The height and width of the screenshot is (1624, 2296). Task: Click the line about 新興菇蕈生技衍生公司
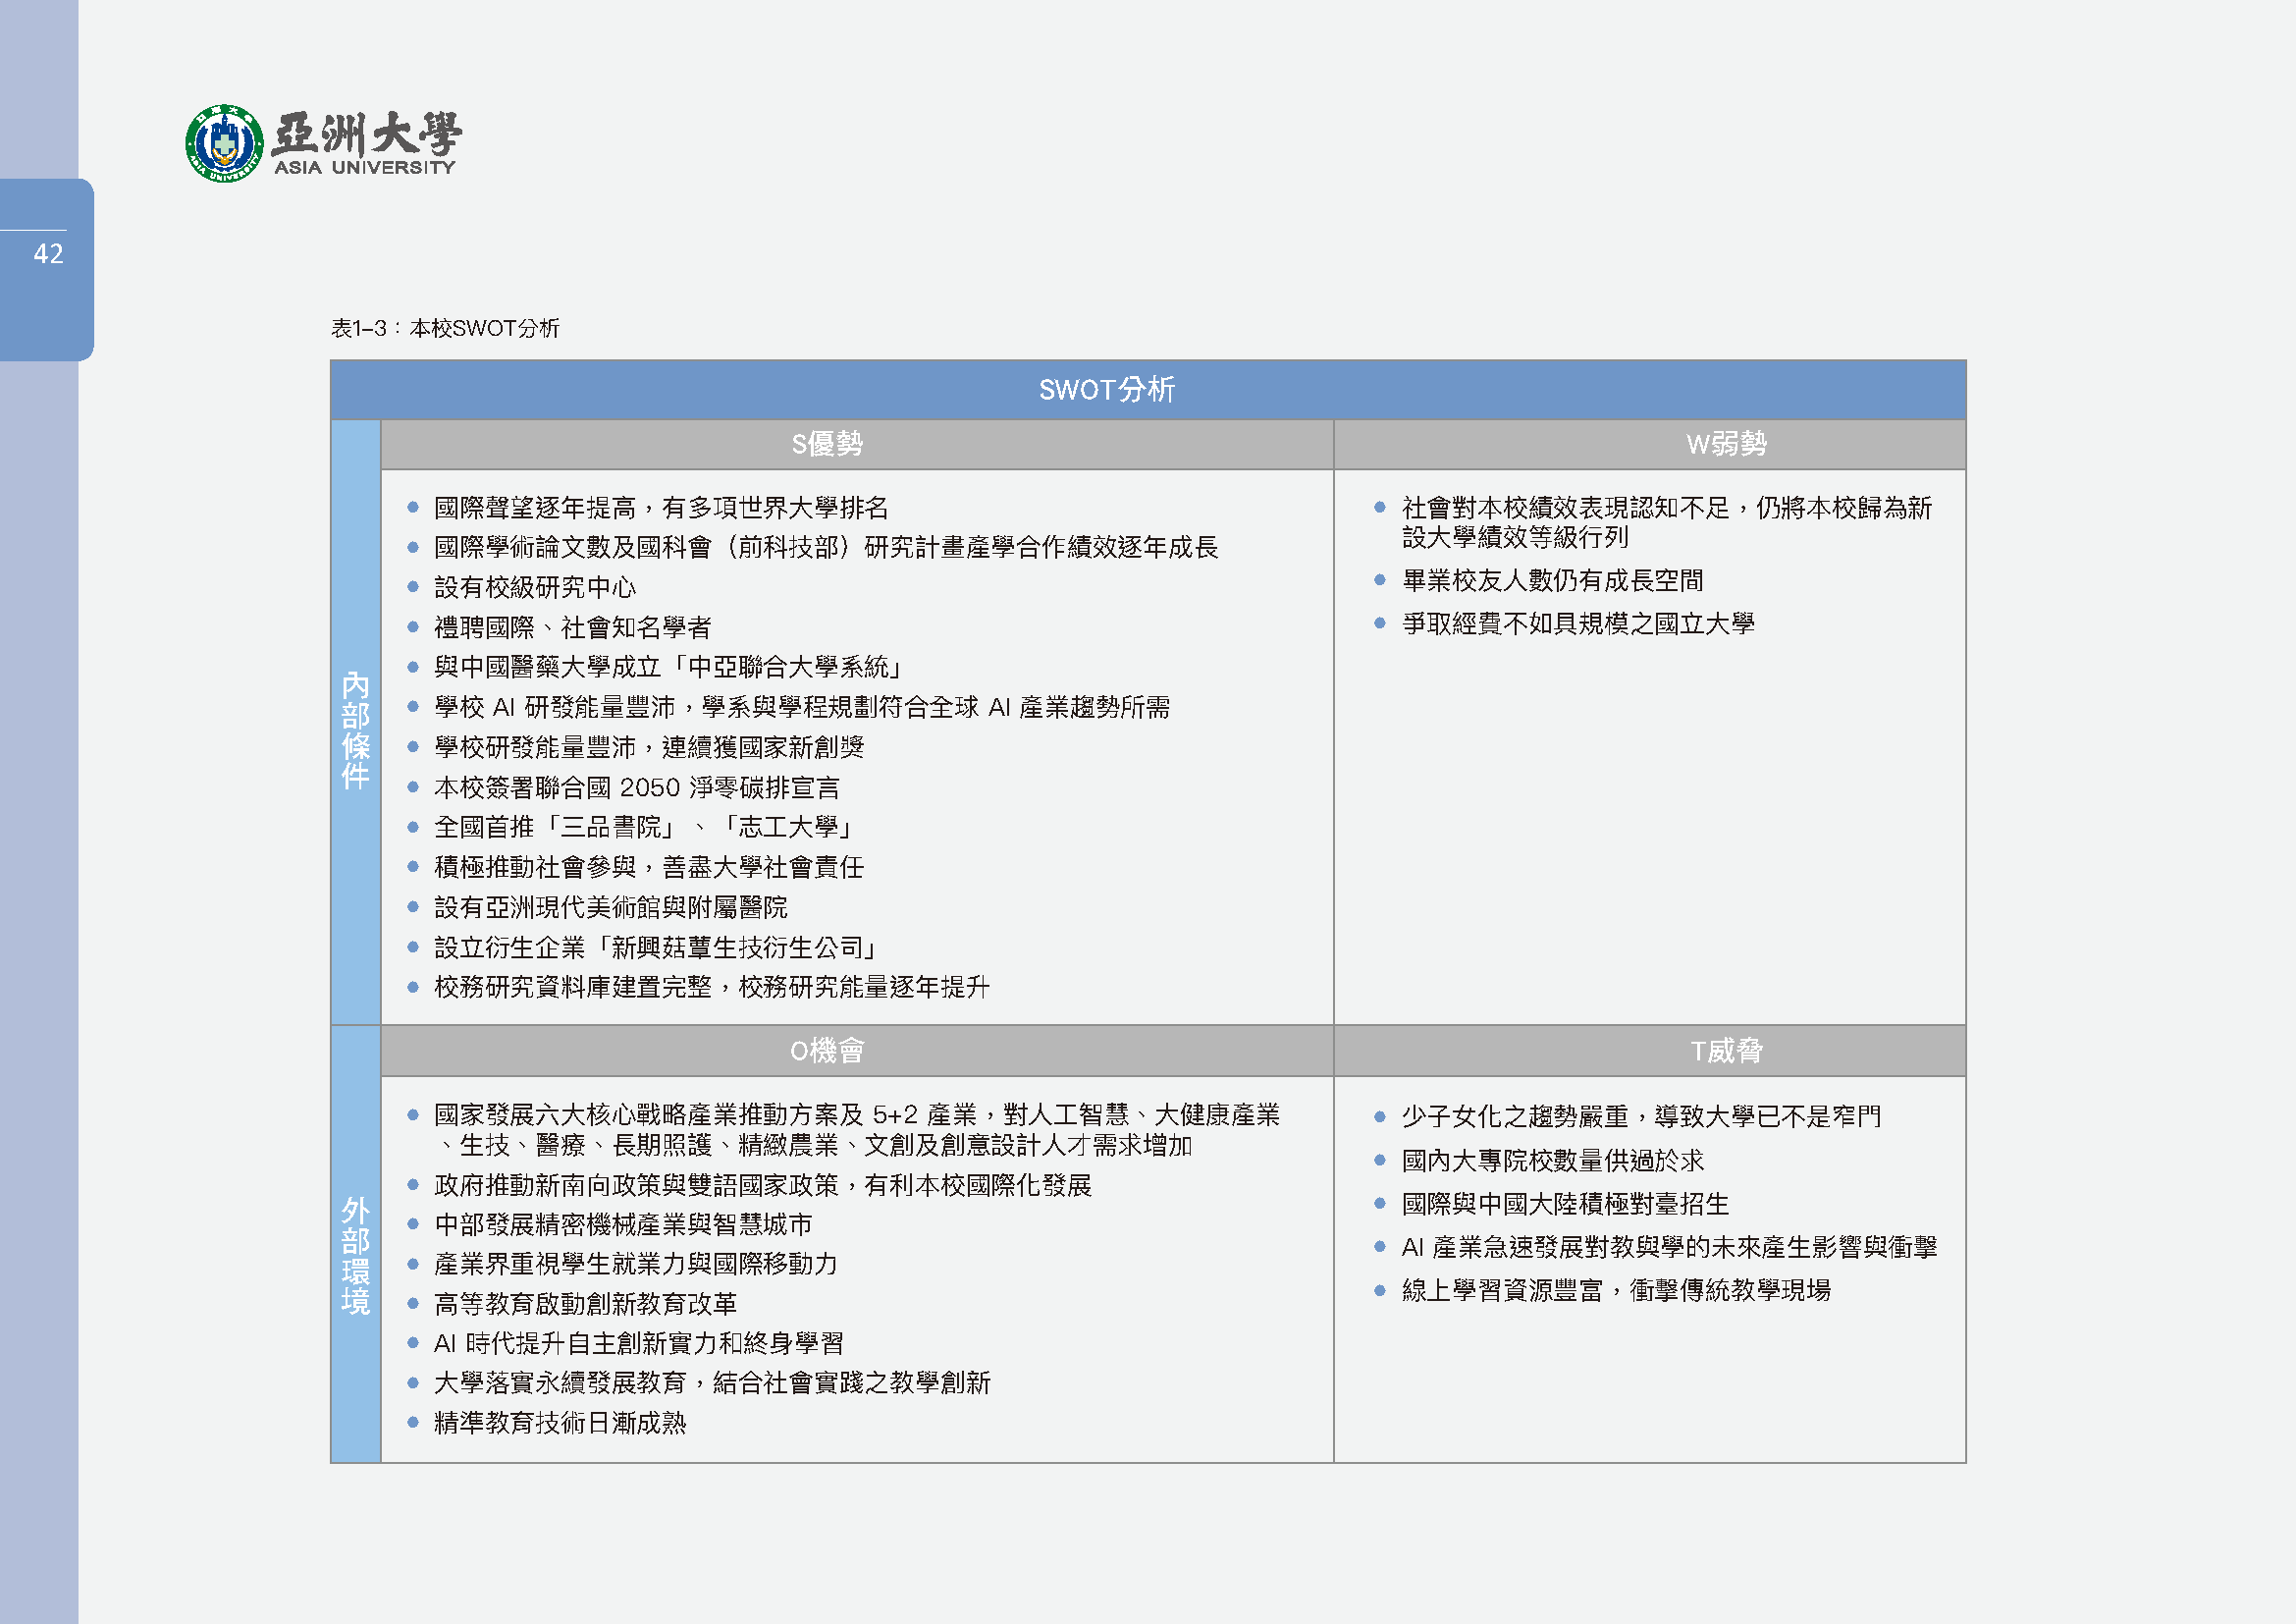pyautogui.click(x=657, y=947)
